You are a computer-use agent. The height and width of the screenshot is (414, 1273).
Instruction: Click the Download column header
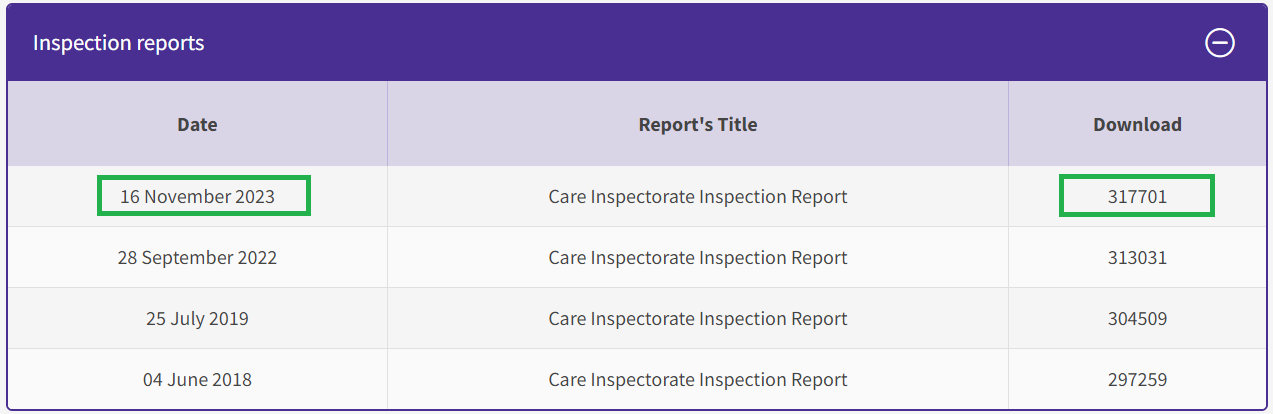[1137, 125]
